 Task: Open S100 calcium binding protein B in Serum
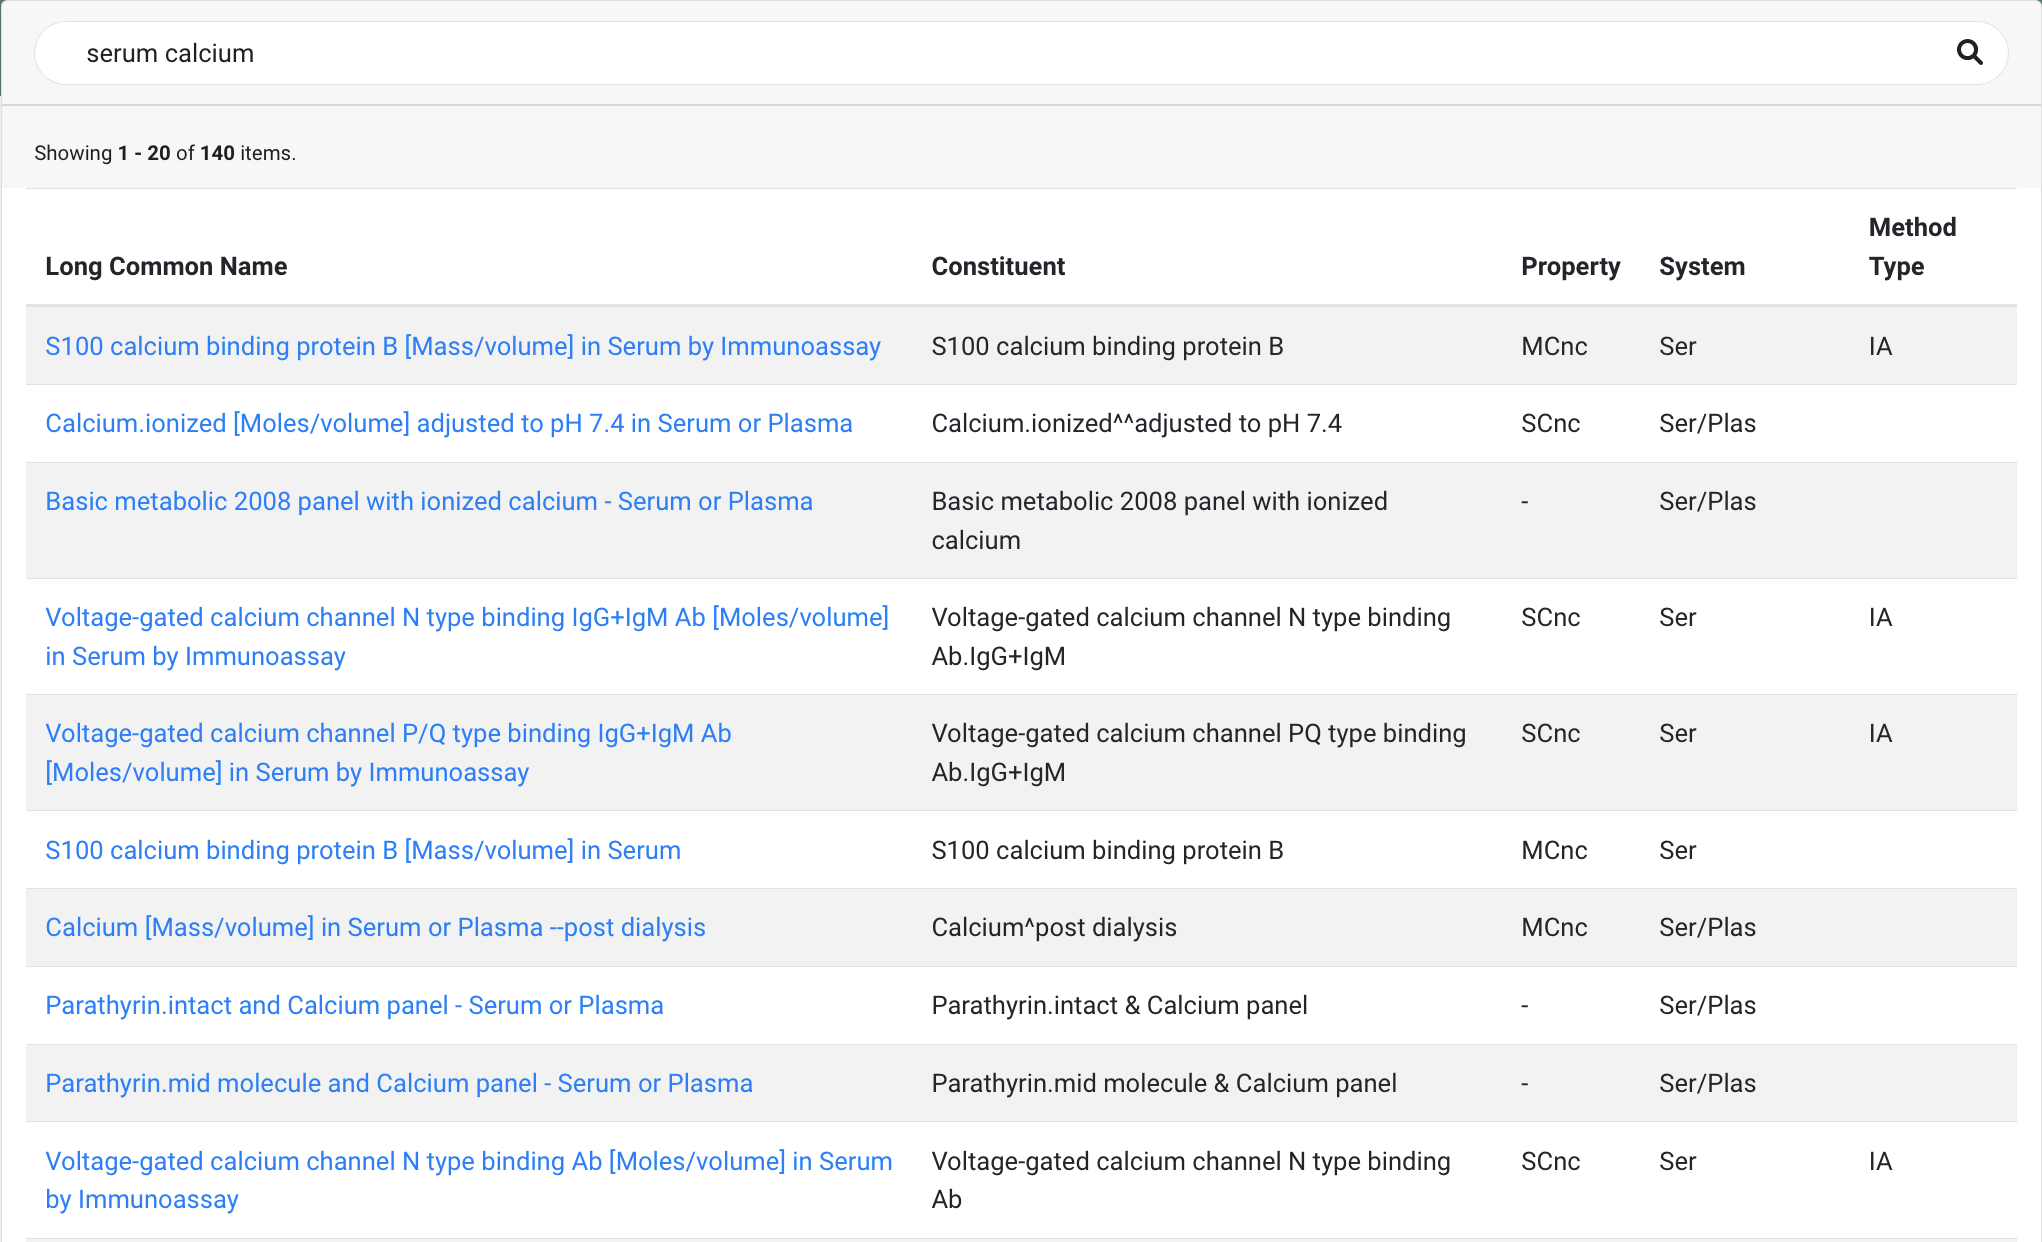tap(363, 850)
